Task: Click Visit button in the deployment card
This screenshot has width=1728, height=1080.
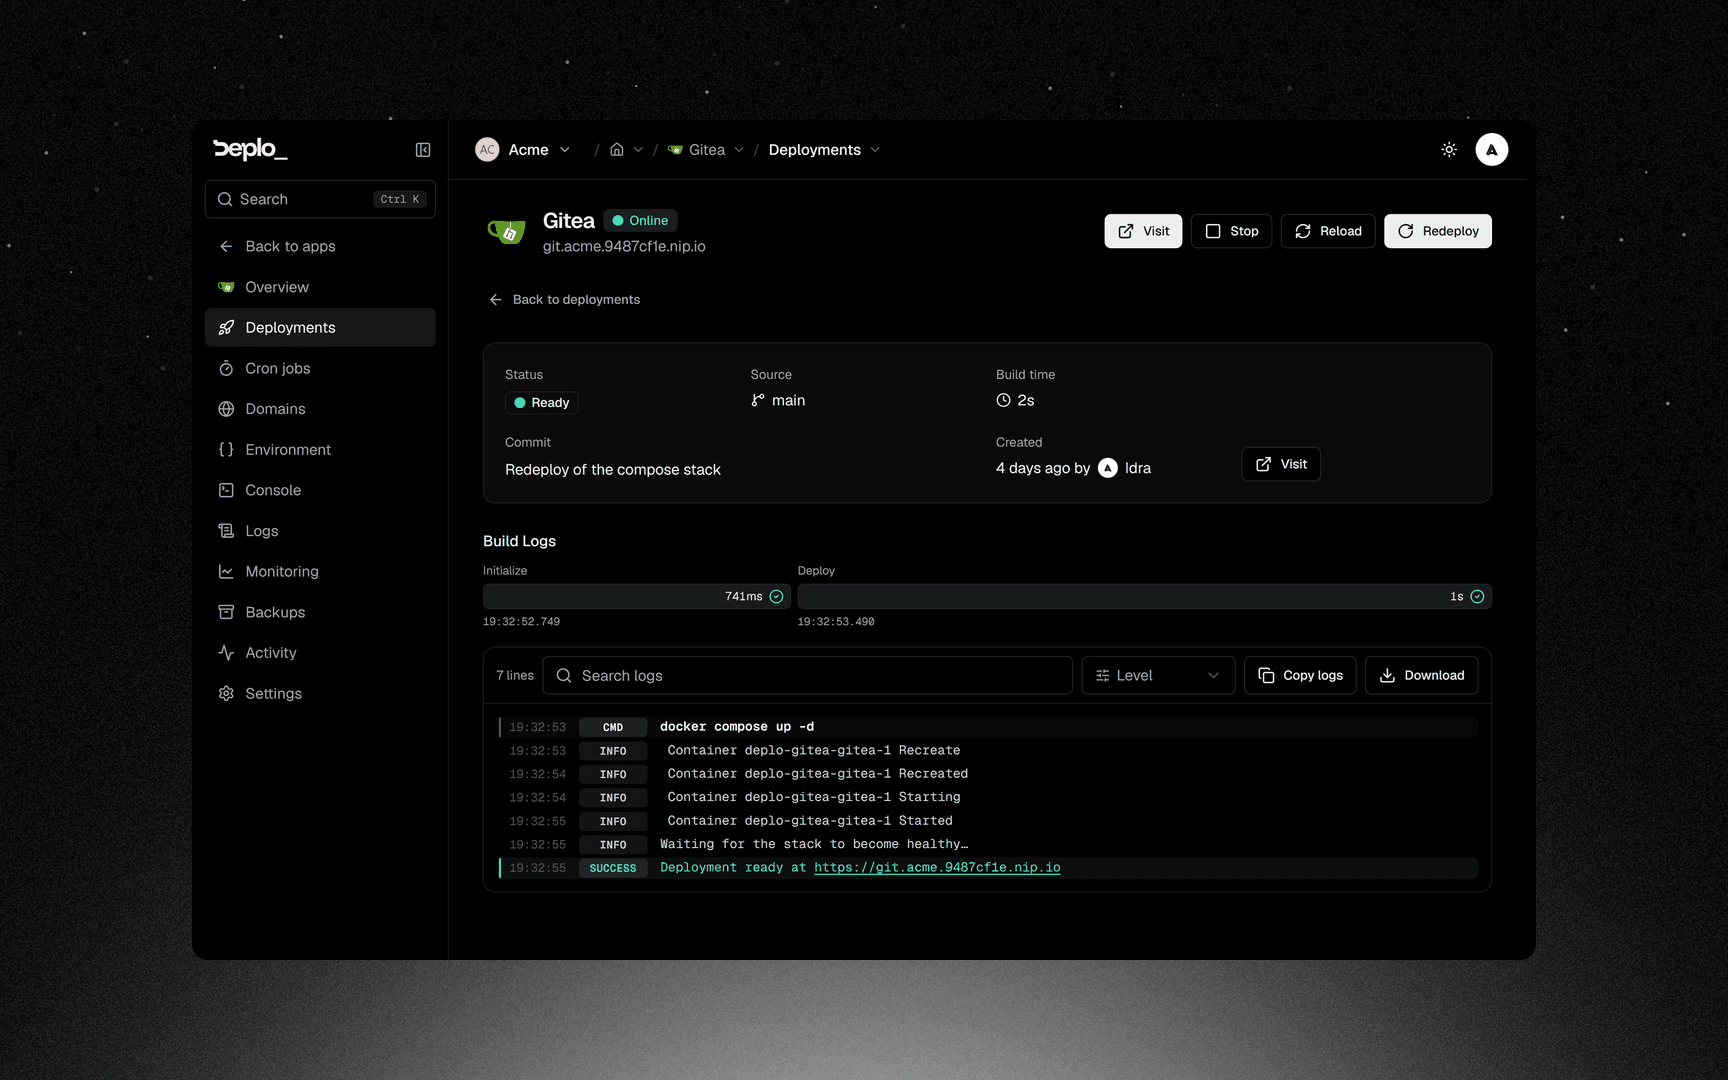Action: (x=1281, y=464)
